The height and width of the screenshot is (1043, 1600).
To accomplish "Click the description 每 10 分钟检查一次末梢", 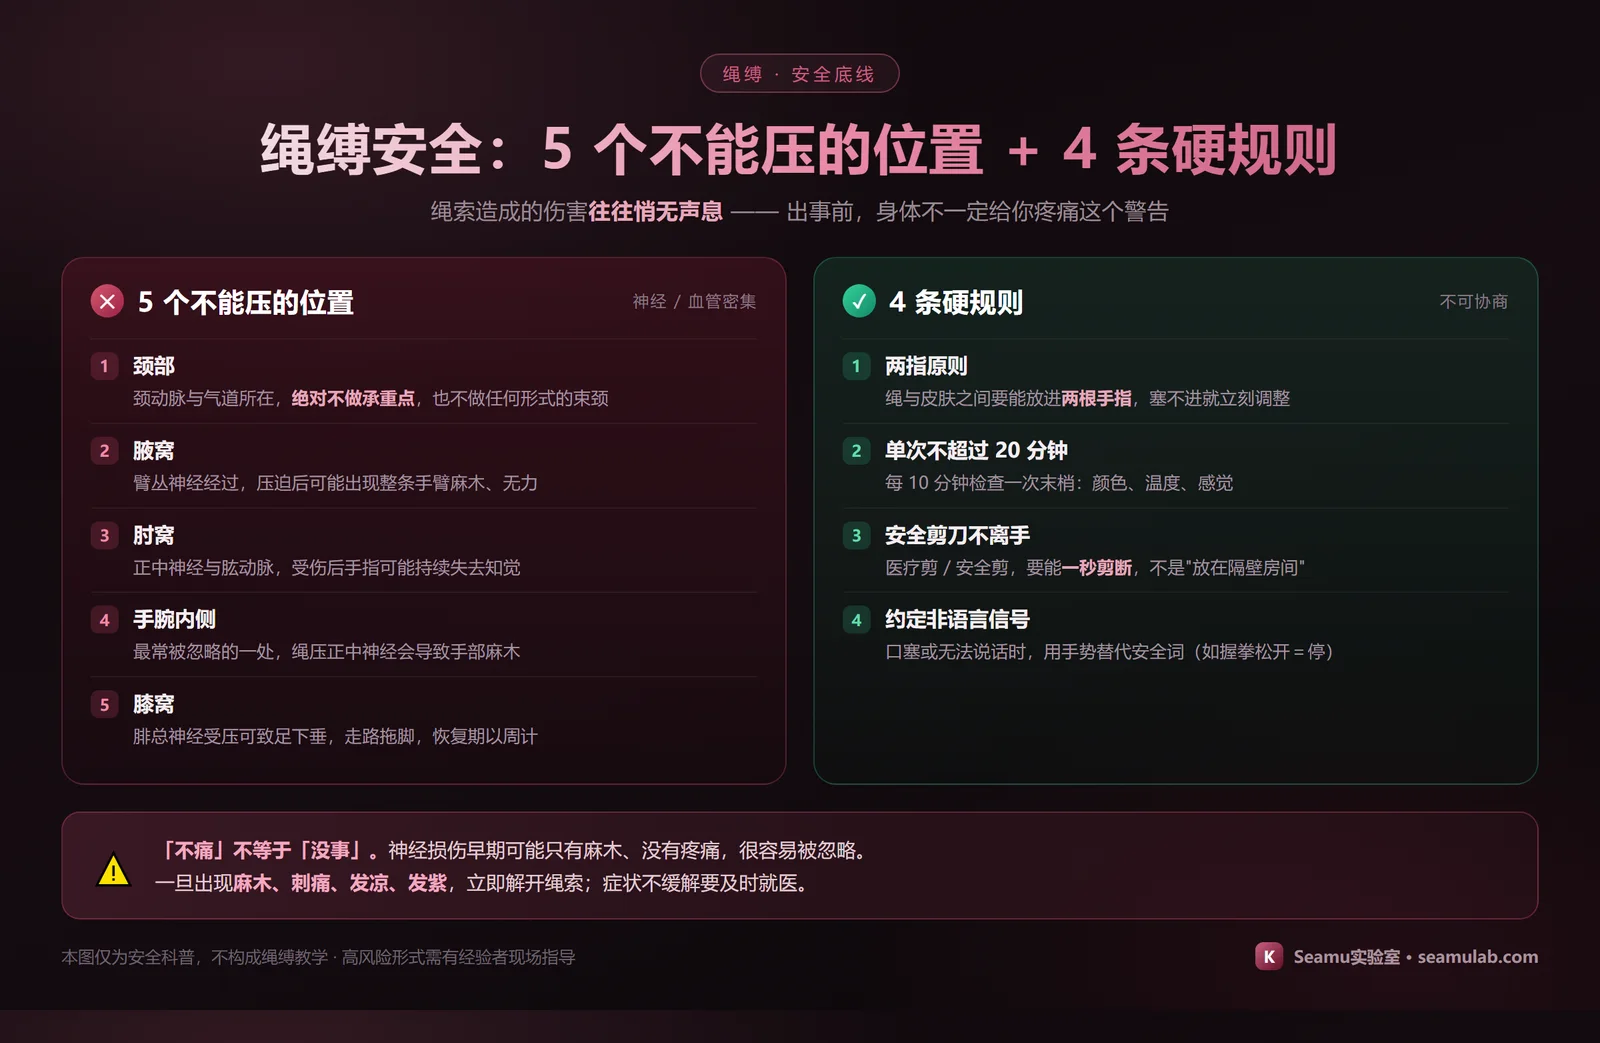I will pyautogui.click(x=1059, y=484).
